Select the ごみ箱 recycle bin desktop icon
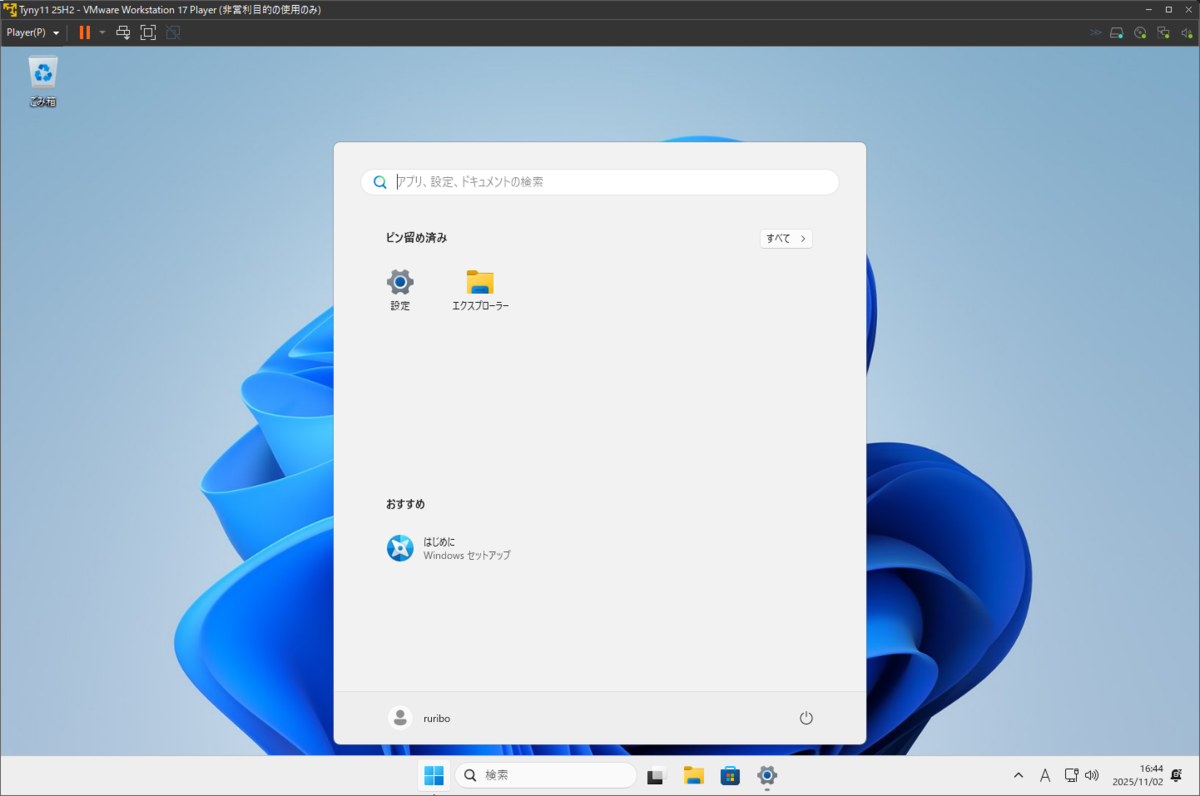Image resolution: width=1200 pixels, height=796 pixels. click(43, 81)
